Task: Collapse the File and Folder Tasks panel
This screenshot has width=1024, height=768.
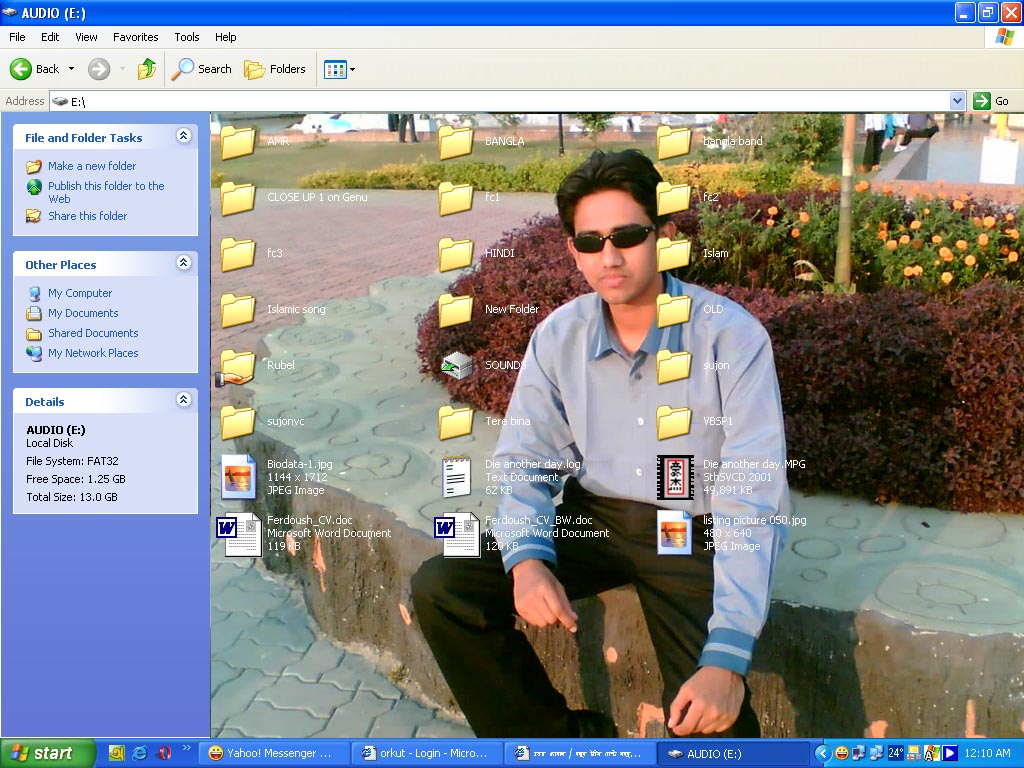Action: click(x=184, y=136)
